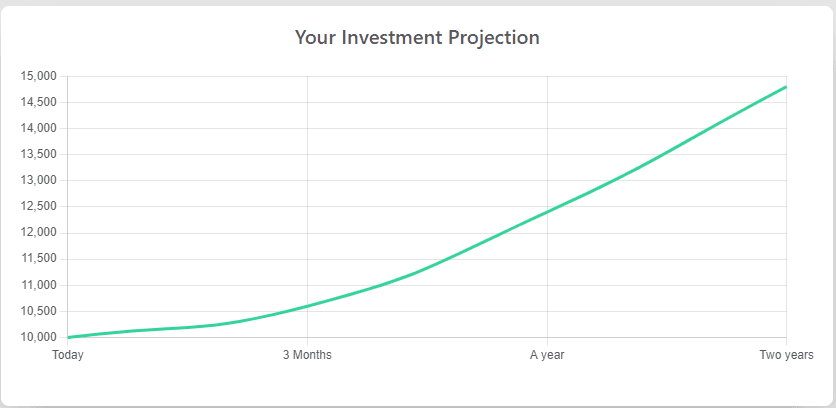The image size is (836, 408).
Task: Click the 14,500 y-axis label
Action: 38,102
